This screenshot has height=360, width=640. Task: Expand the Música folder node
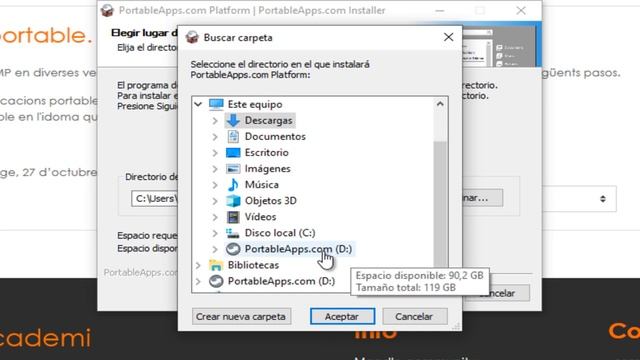tap(215, 185)
